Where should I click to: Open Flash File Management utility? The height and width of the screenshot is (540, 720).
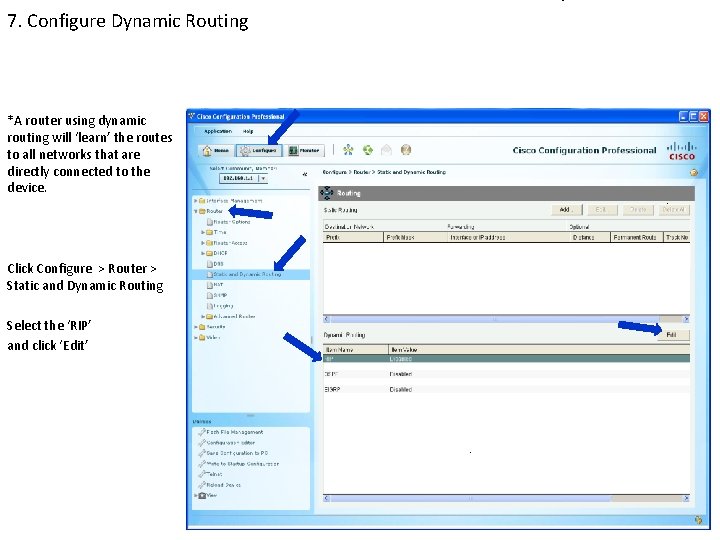231,432
